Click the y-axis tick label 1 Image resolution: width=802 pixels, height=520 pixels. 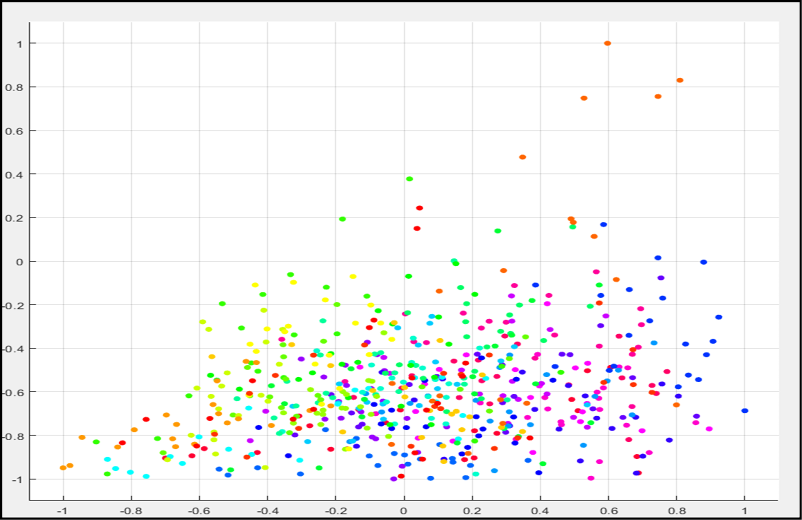(x=19, y=44)
